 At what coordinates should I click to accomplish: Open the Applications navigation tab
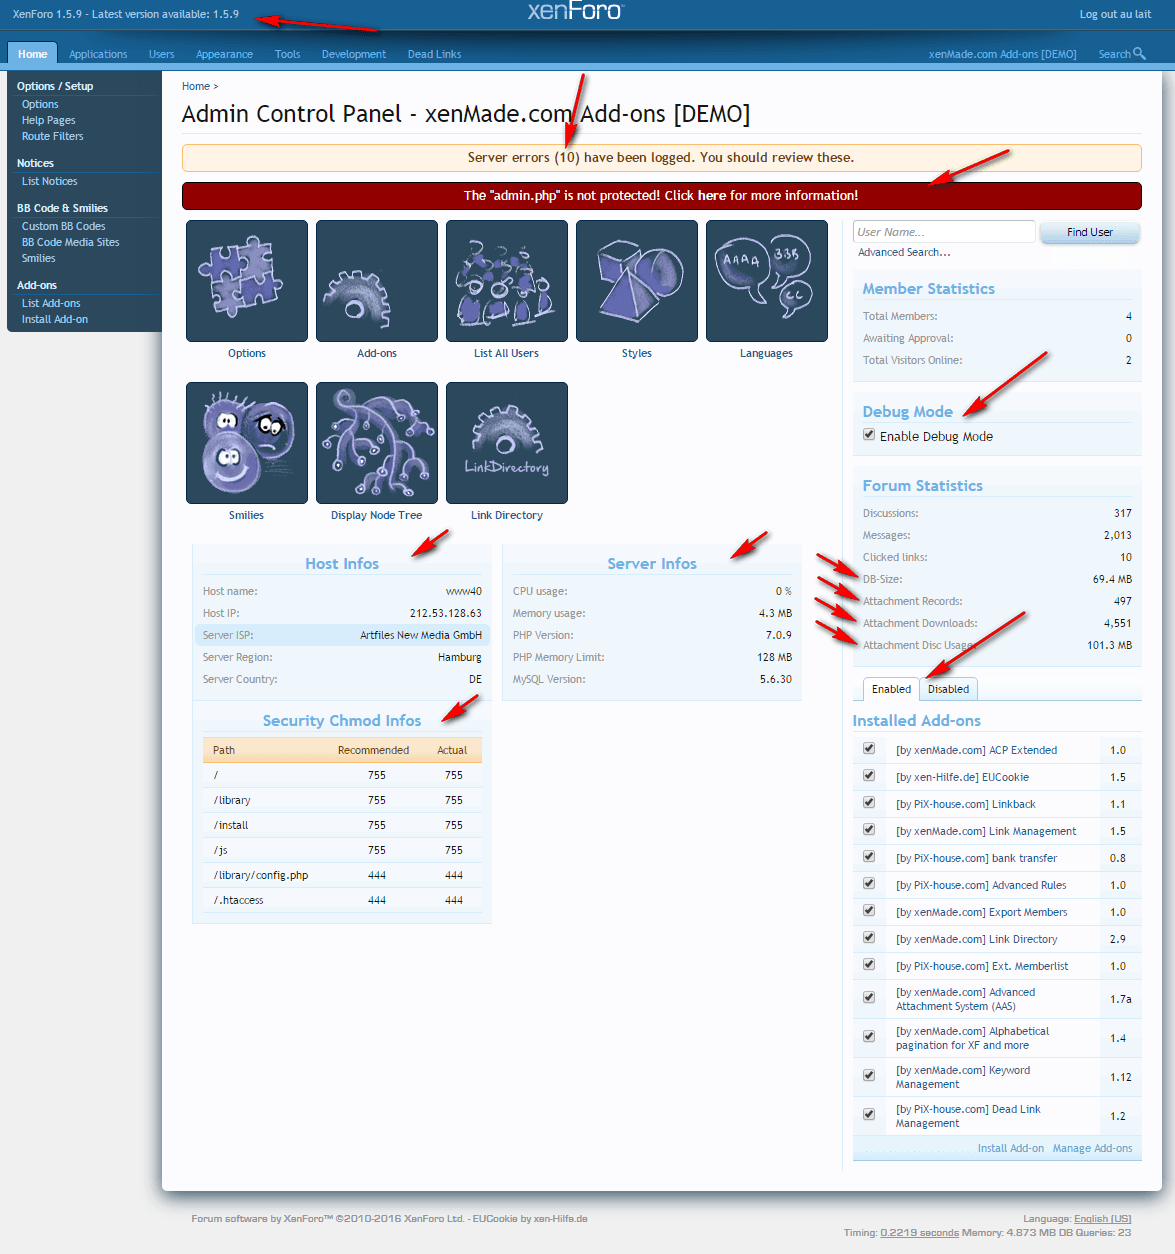[x=98, y=54]
